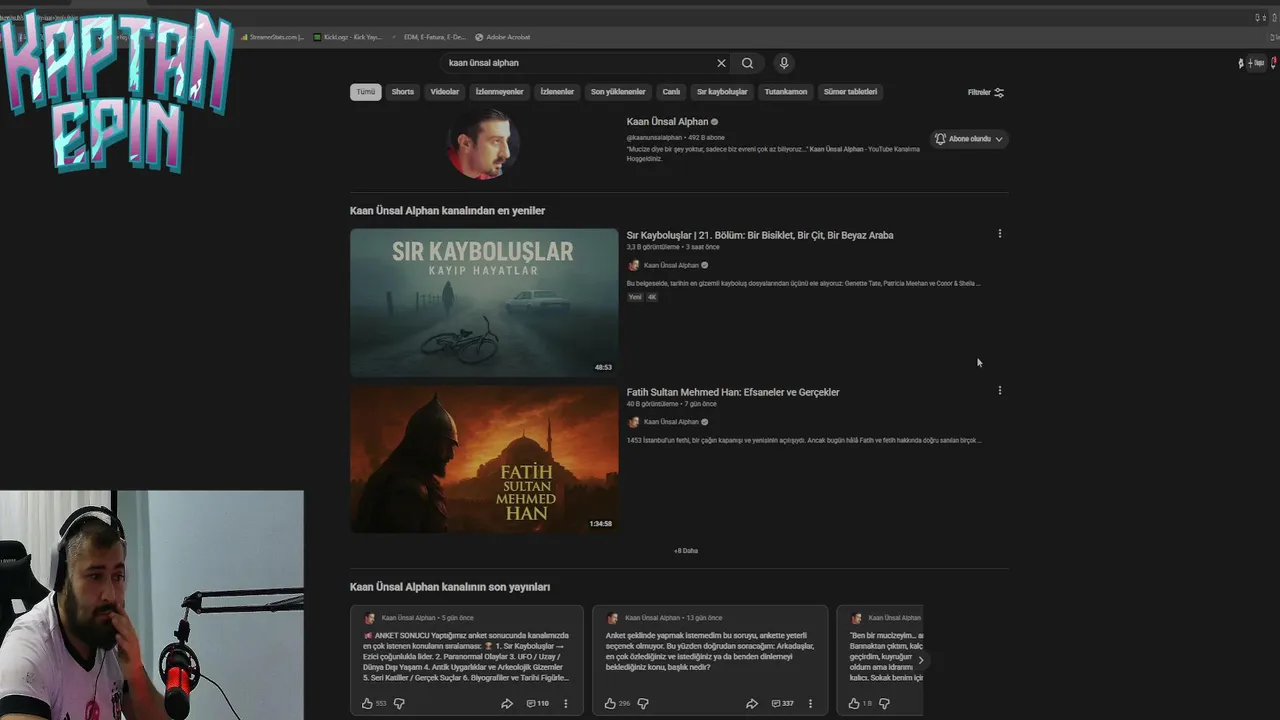Open the EDM, E-Fatura bookmark
The width and height of the screenshot is (1280, 720).
(x=430, y=37)
